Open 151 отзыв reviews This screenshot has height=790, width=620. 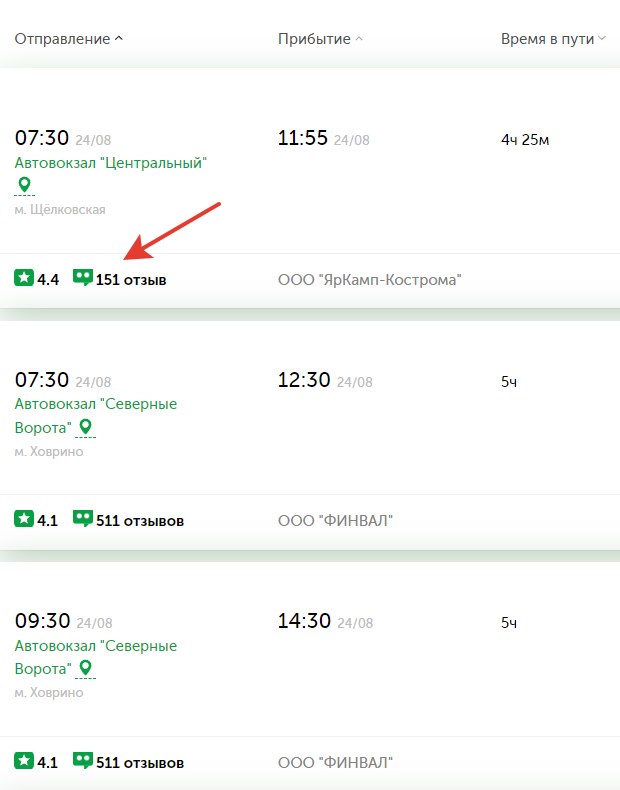click(x=131, y=280)
